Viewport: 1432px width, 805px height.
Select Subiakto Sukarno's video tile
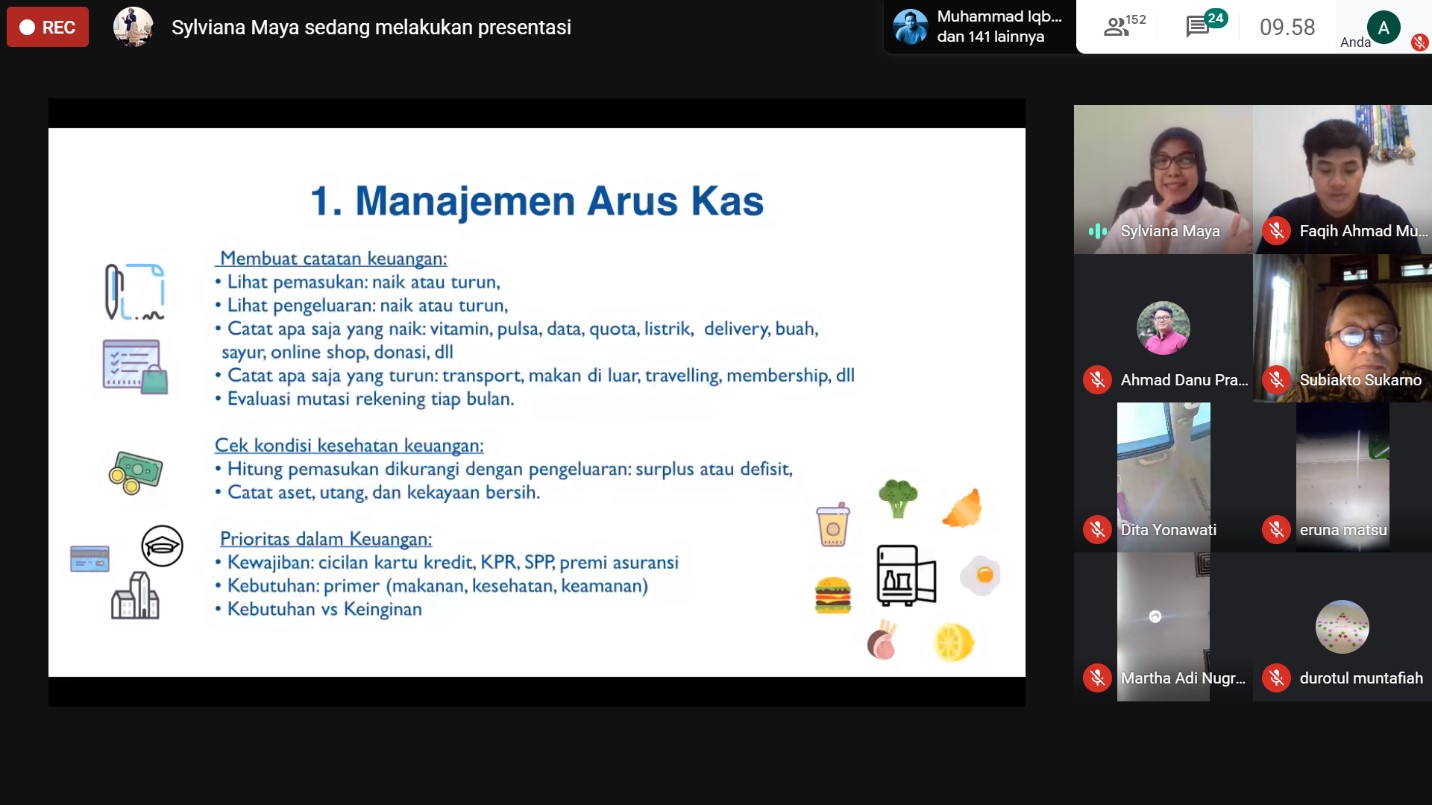pos(1342,320)
